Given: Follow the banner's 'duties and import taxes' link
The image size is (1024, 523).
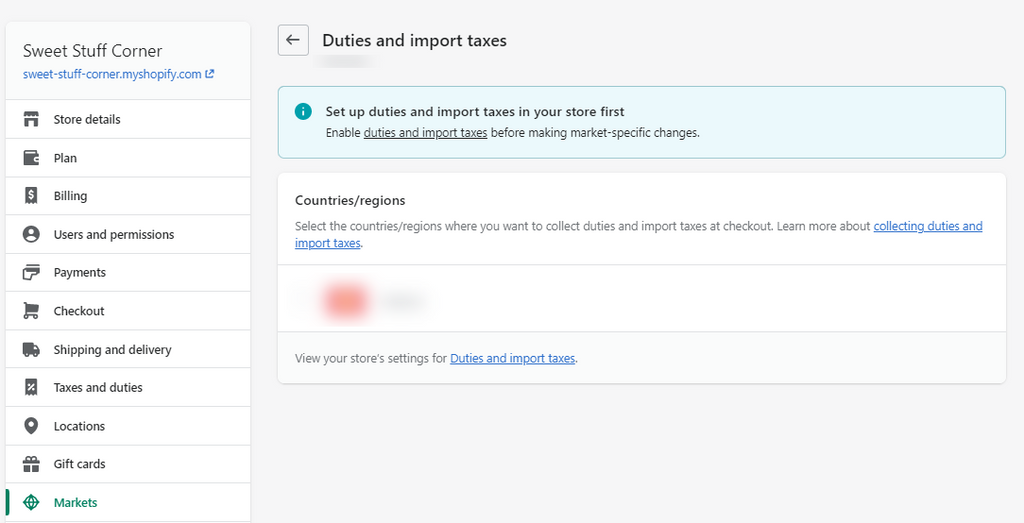Looking at the screenshot, I should click(x=425, y=133).
